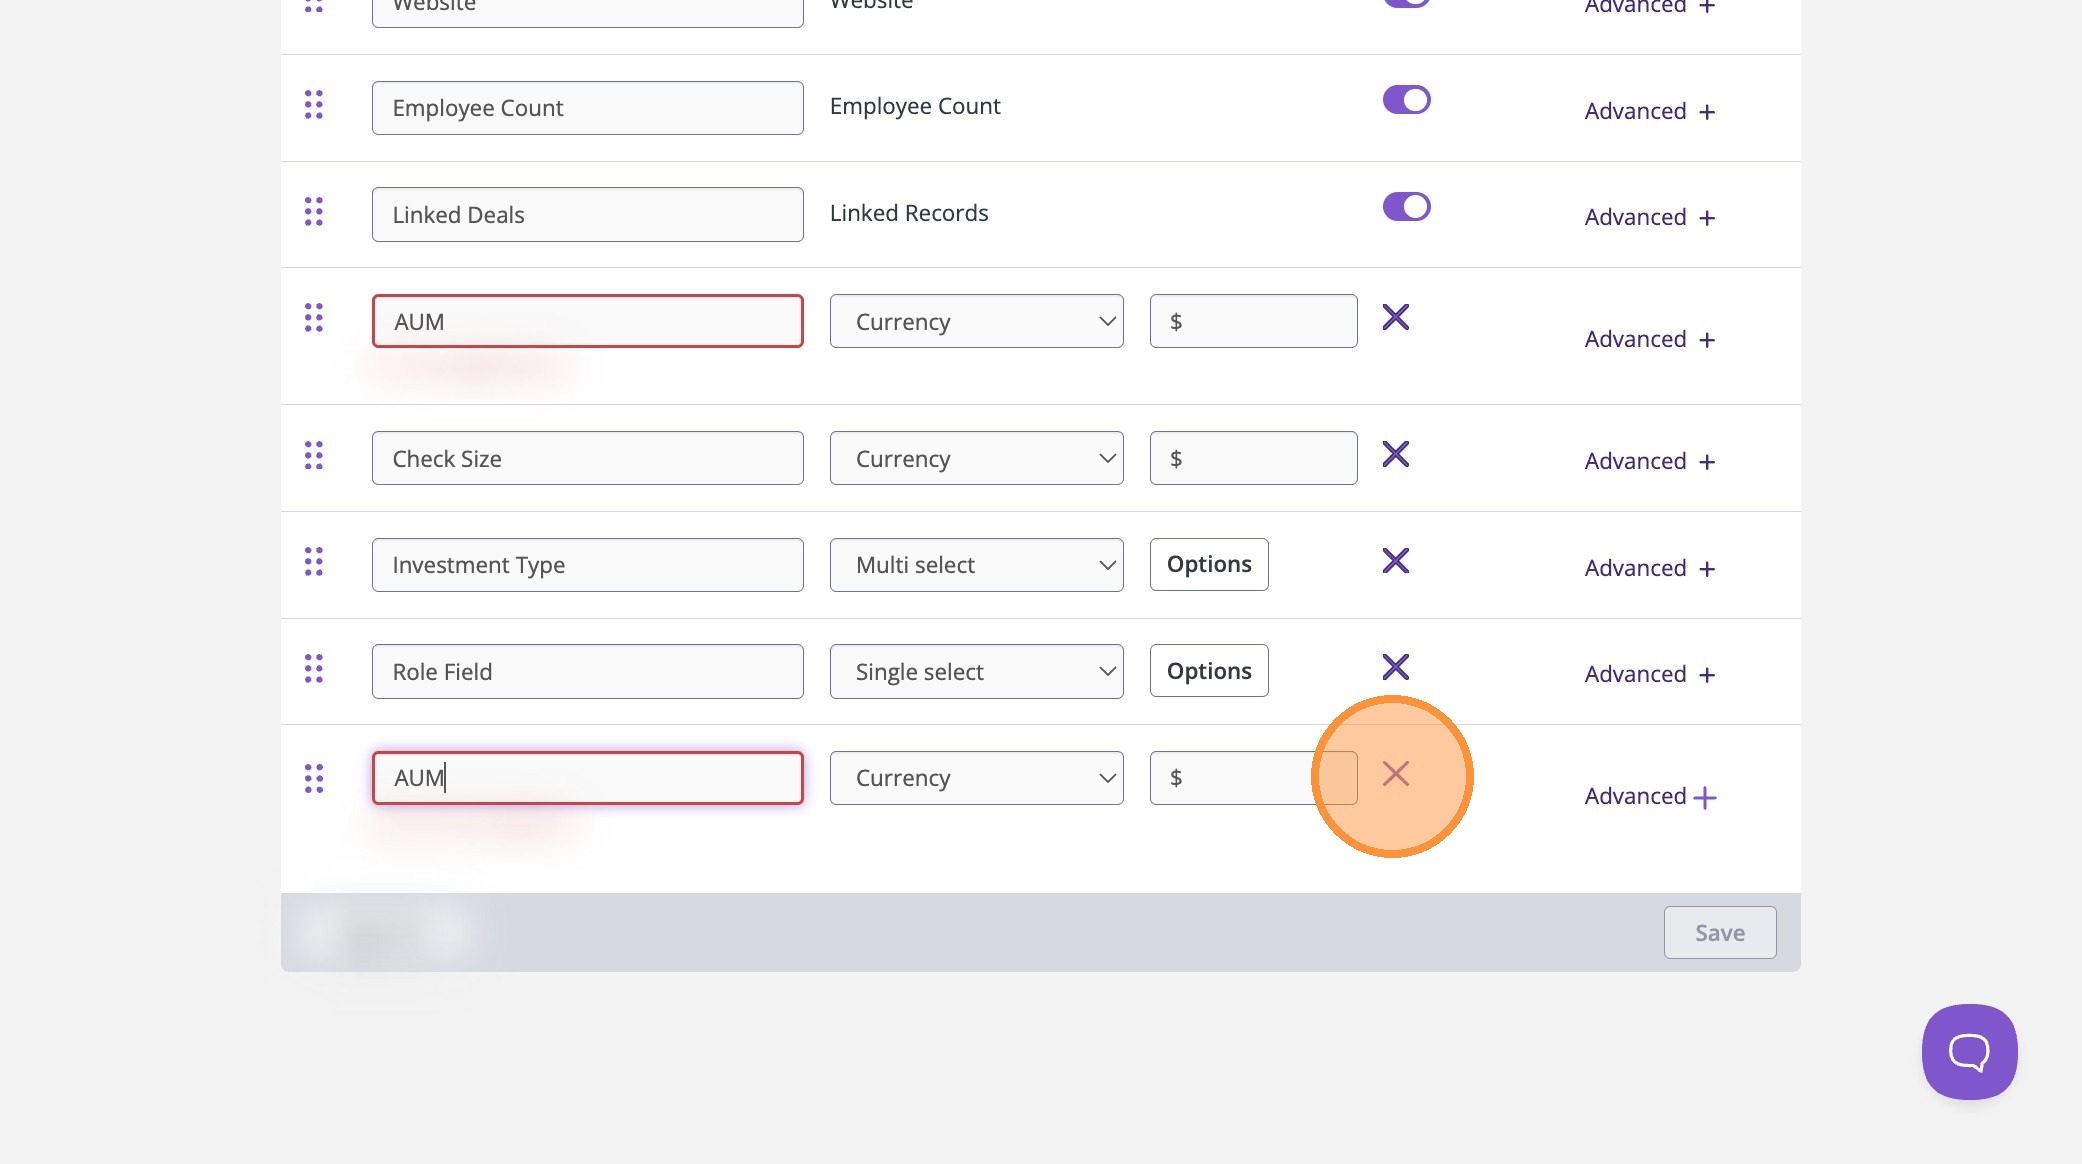Remove the last AUM field row

[1395, 774]
